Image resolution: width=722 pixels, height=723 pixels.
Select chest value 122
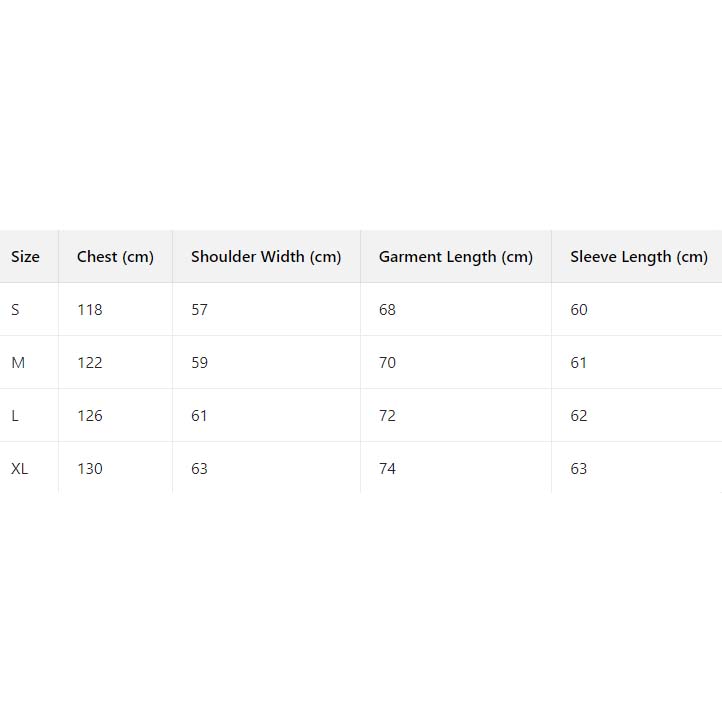click(90, 363)
